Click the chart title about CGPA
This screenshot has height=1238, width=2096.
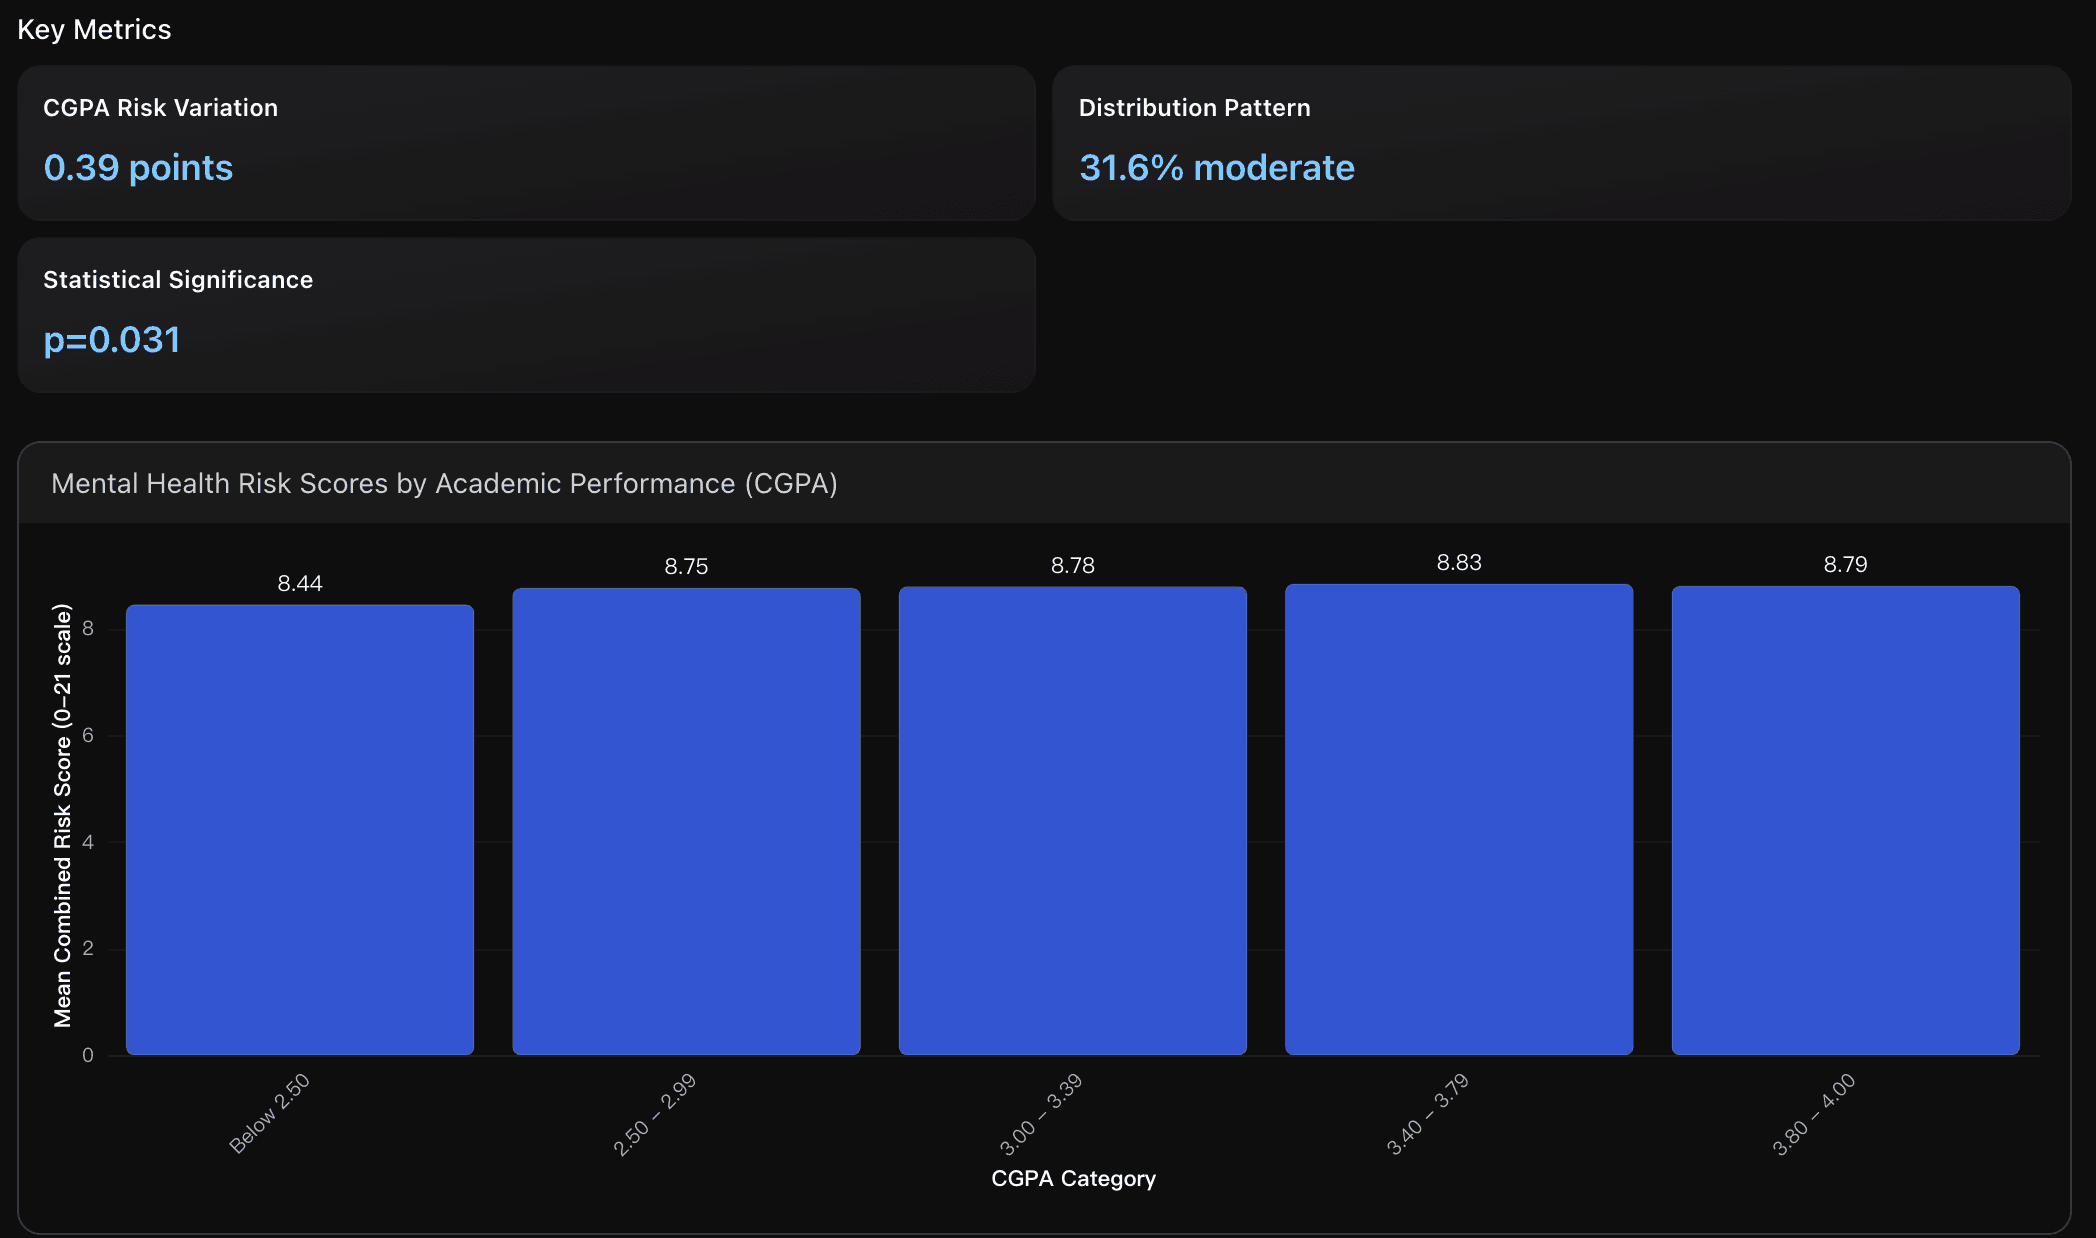pyautogui.click(x=444, y=484)
